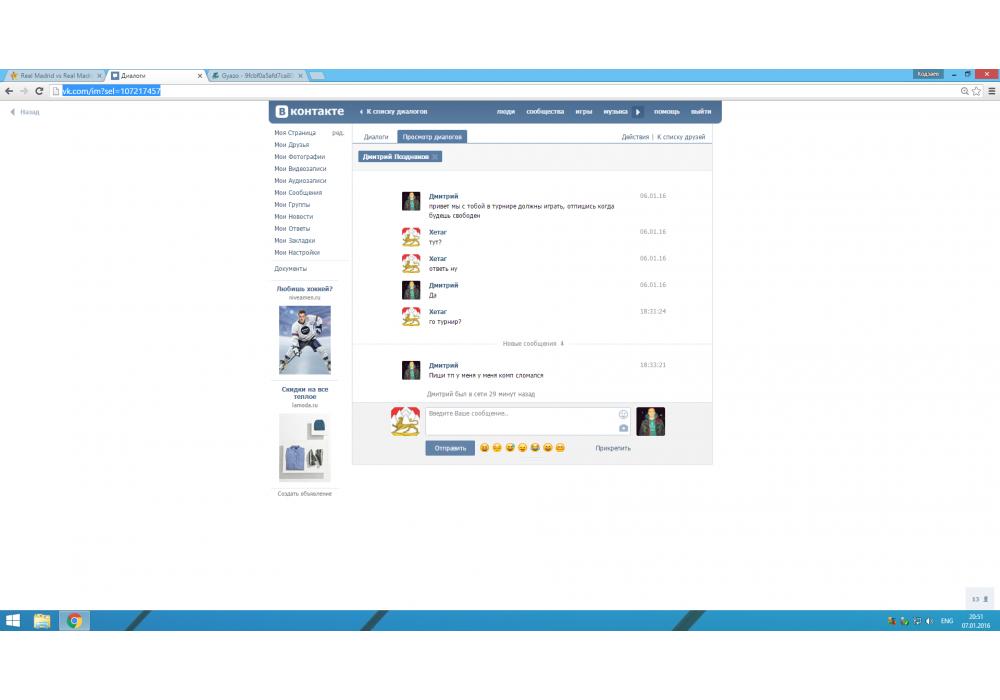Image resolution: width=1000 pixels, height=700 pixels.
Task: Switch to the Real Madrid browser tab
Action: (x=55, y=75)
